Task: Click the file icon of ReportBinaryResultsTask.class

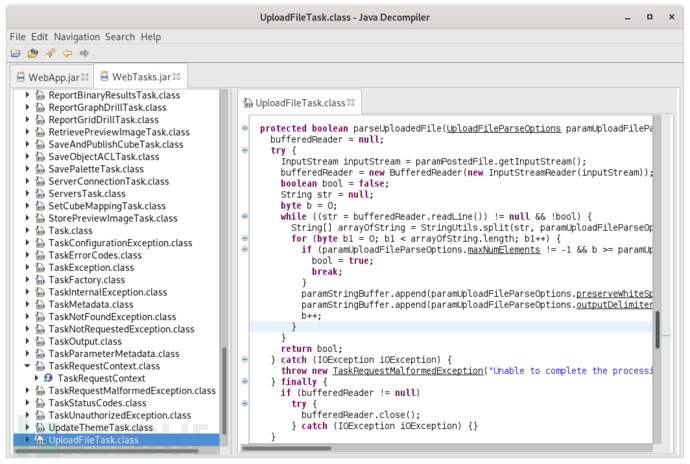Action: click(40, 95)
